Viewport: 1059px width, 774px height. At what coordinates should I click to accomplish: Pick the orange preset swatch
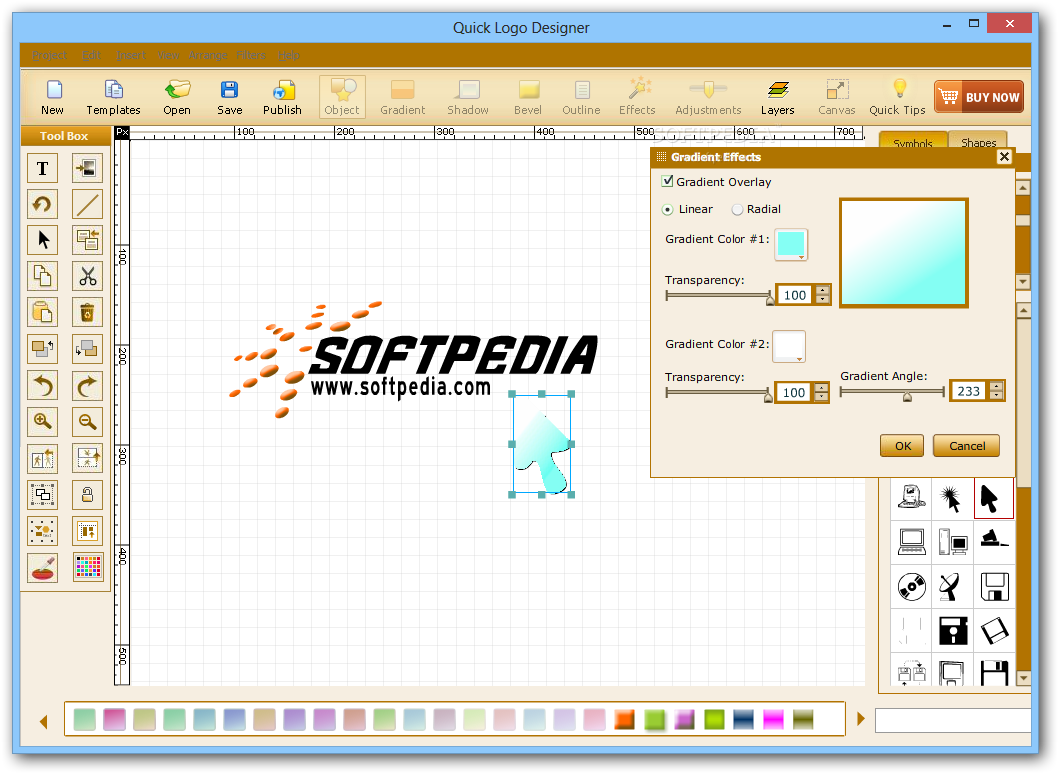pos(625,719)
